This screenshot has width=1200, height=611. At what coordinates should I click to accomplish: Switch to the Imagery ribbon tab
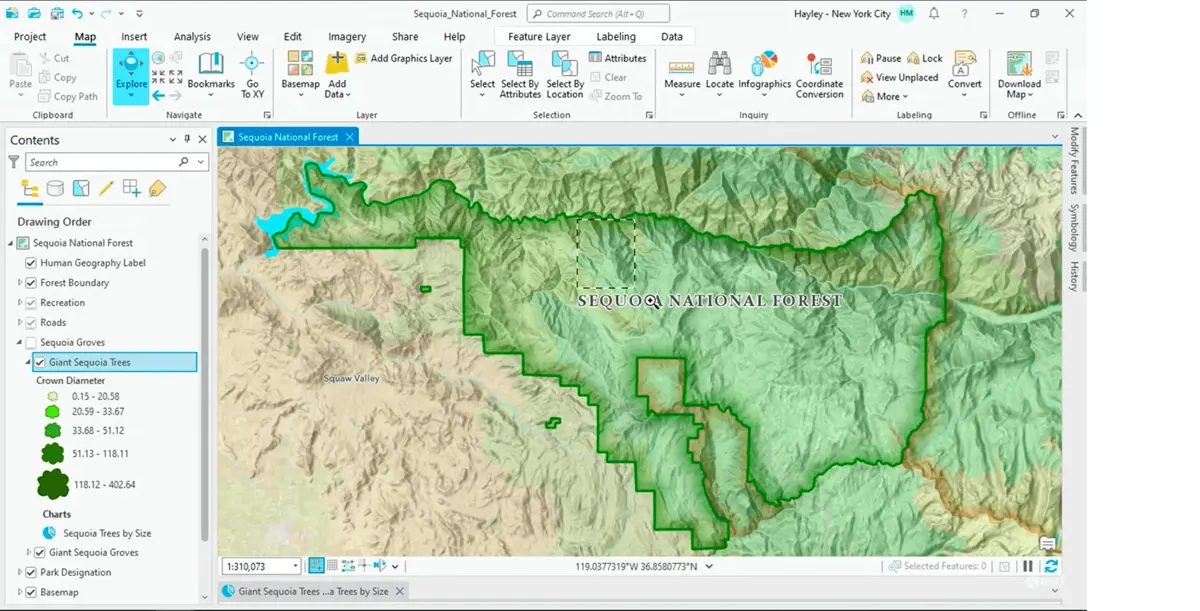click(347, 37)
